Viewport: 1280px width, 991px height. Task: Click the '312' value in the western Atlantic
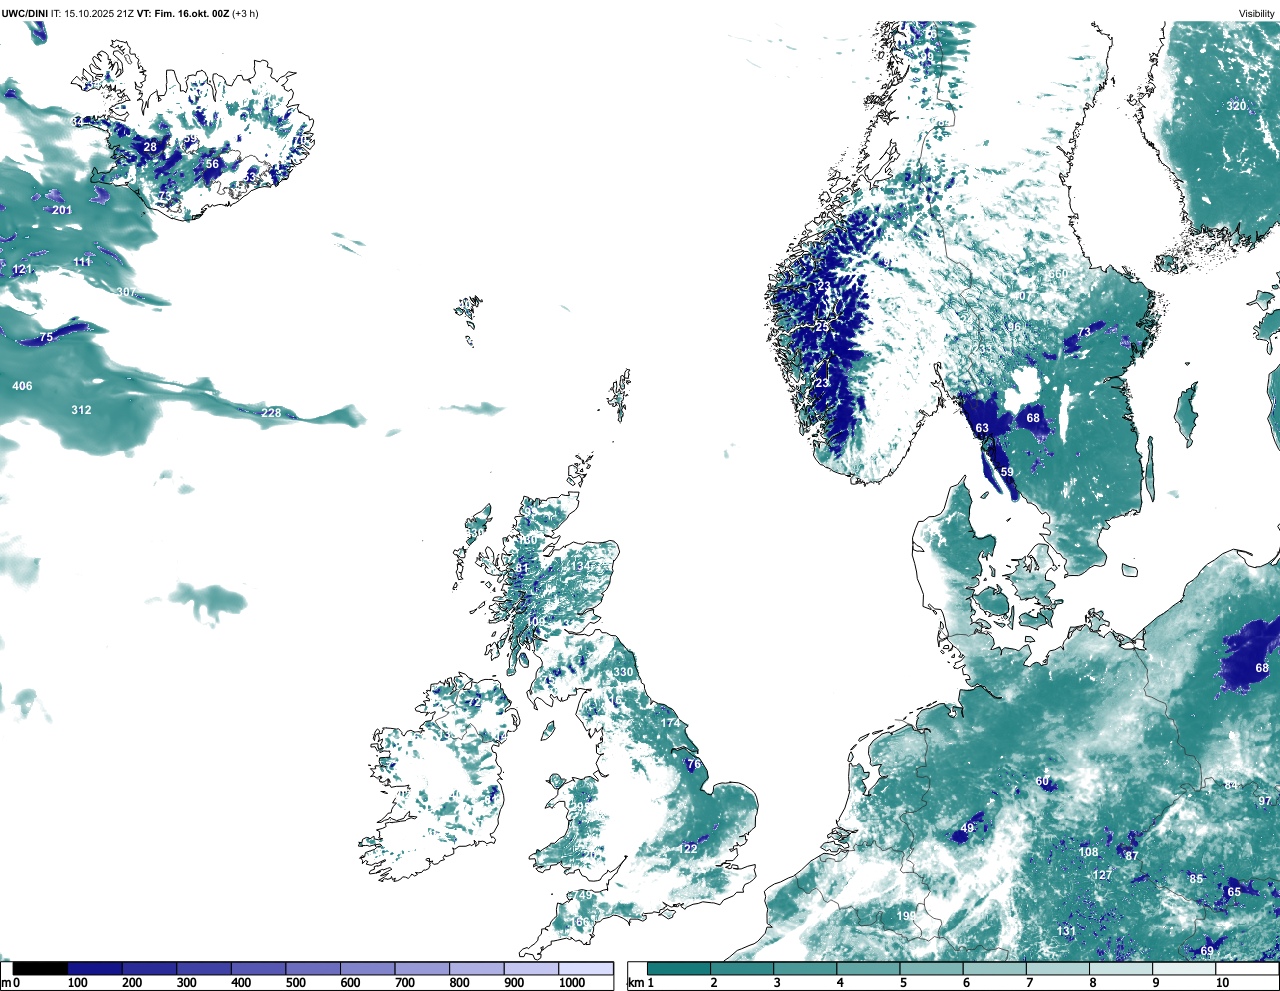(81, 410)
